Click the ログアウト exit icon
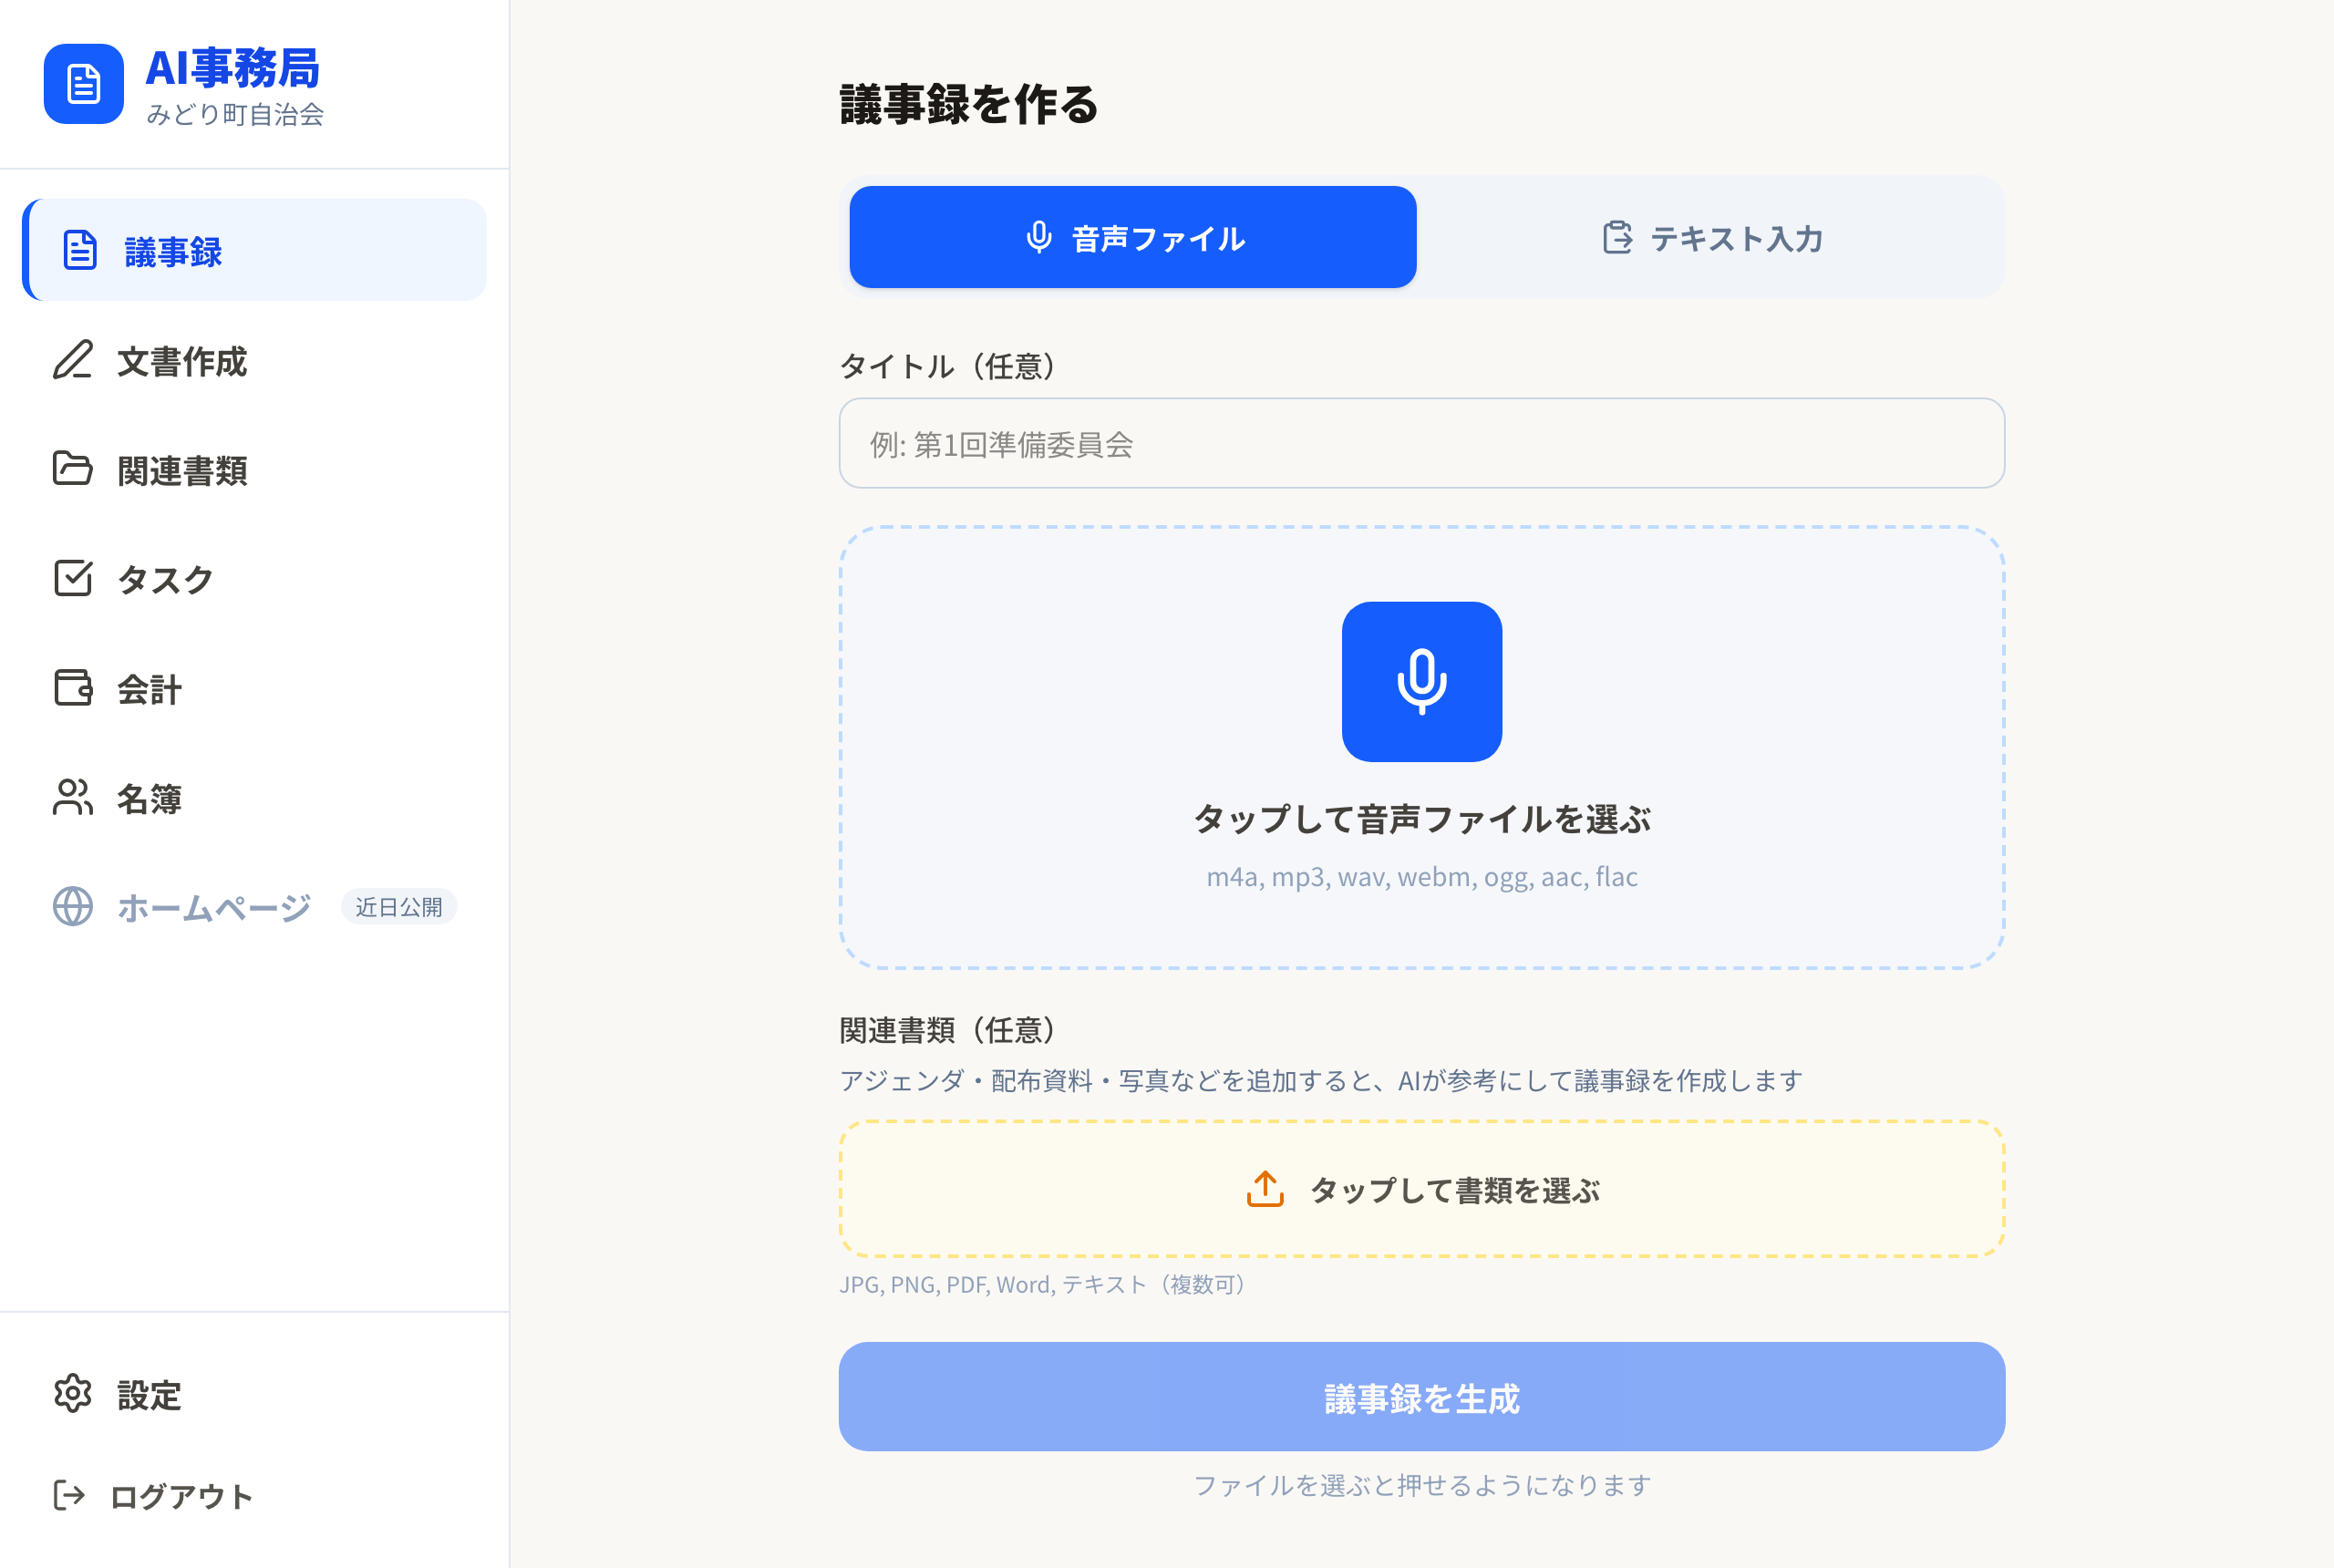The height and width of the screenshot is (1568, 2334). pos(69,1496)
